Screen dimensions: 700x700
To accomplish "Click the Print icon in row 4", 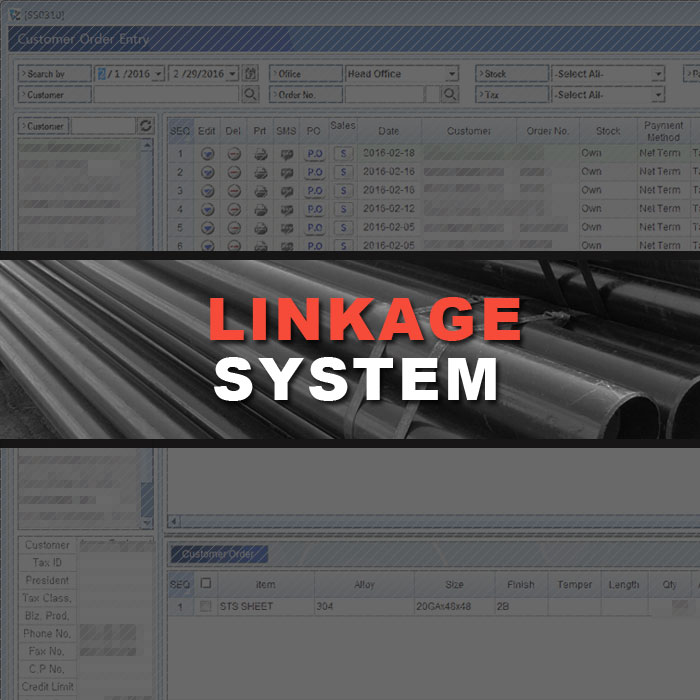I will click(x=261, y=210).
